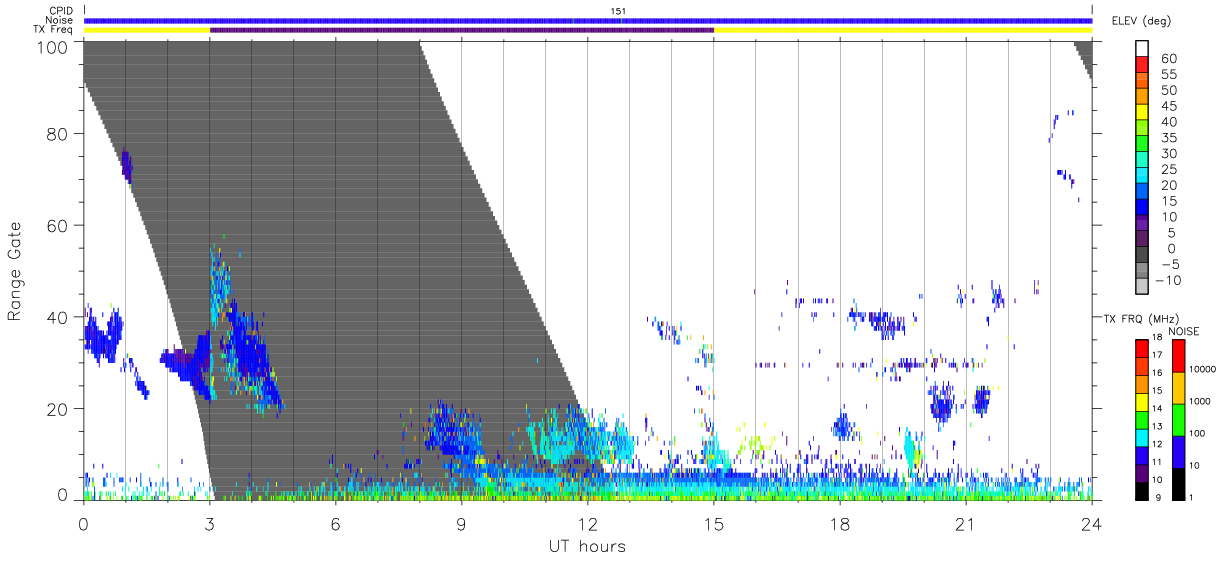Image resolution: width=1228 pixels, height=567 pixels.
Task: Click the black bottom segment of TX FRQ colorbar
Action: [1142, 491]
